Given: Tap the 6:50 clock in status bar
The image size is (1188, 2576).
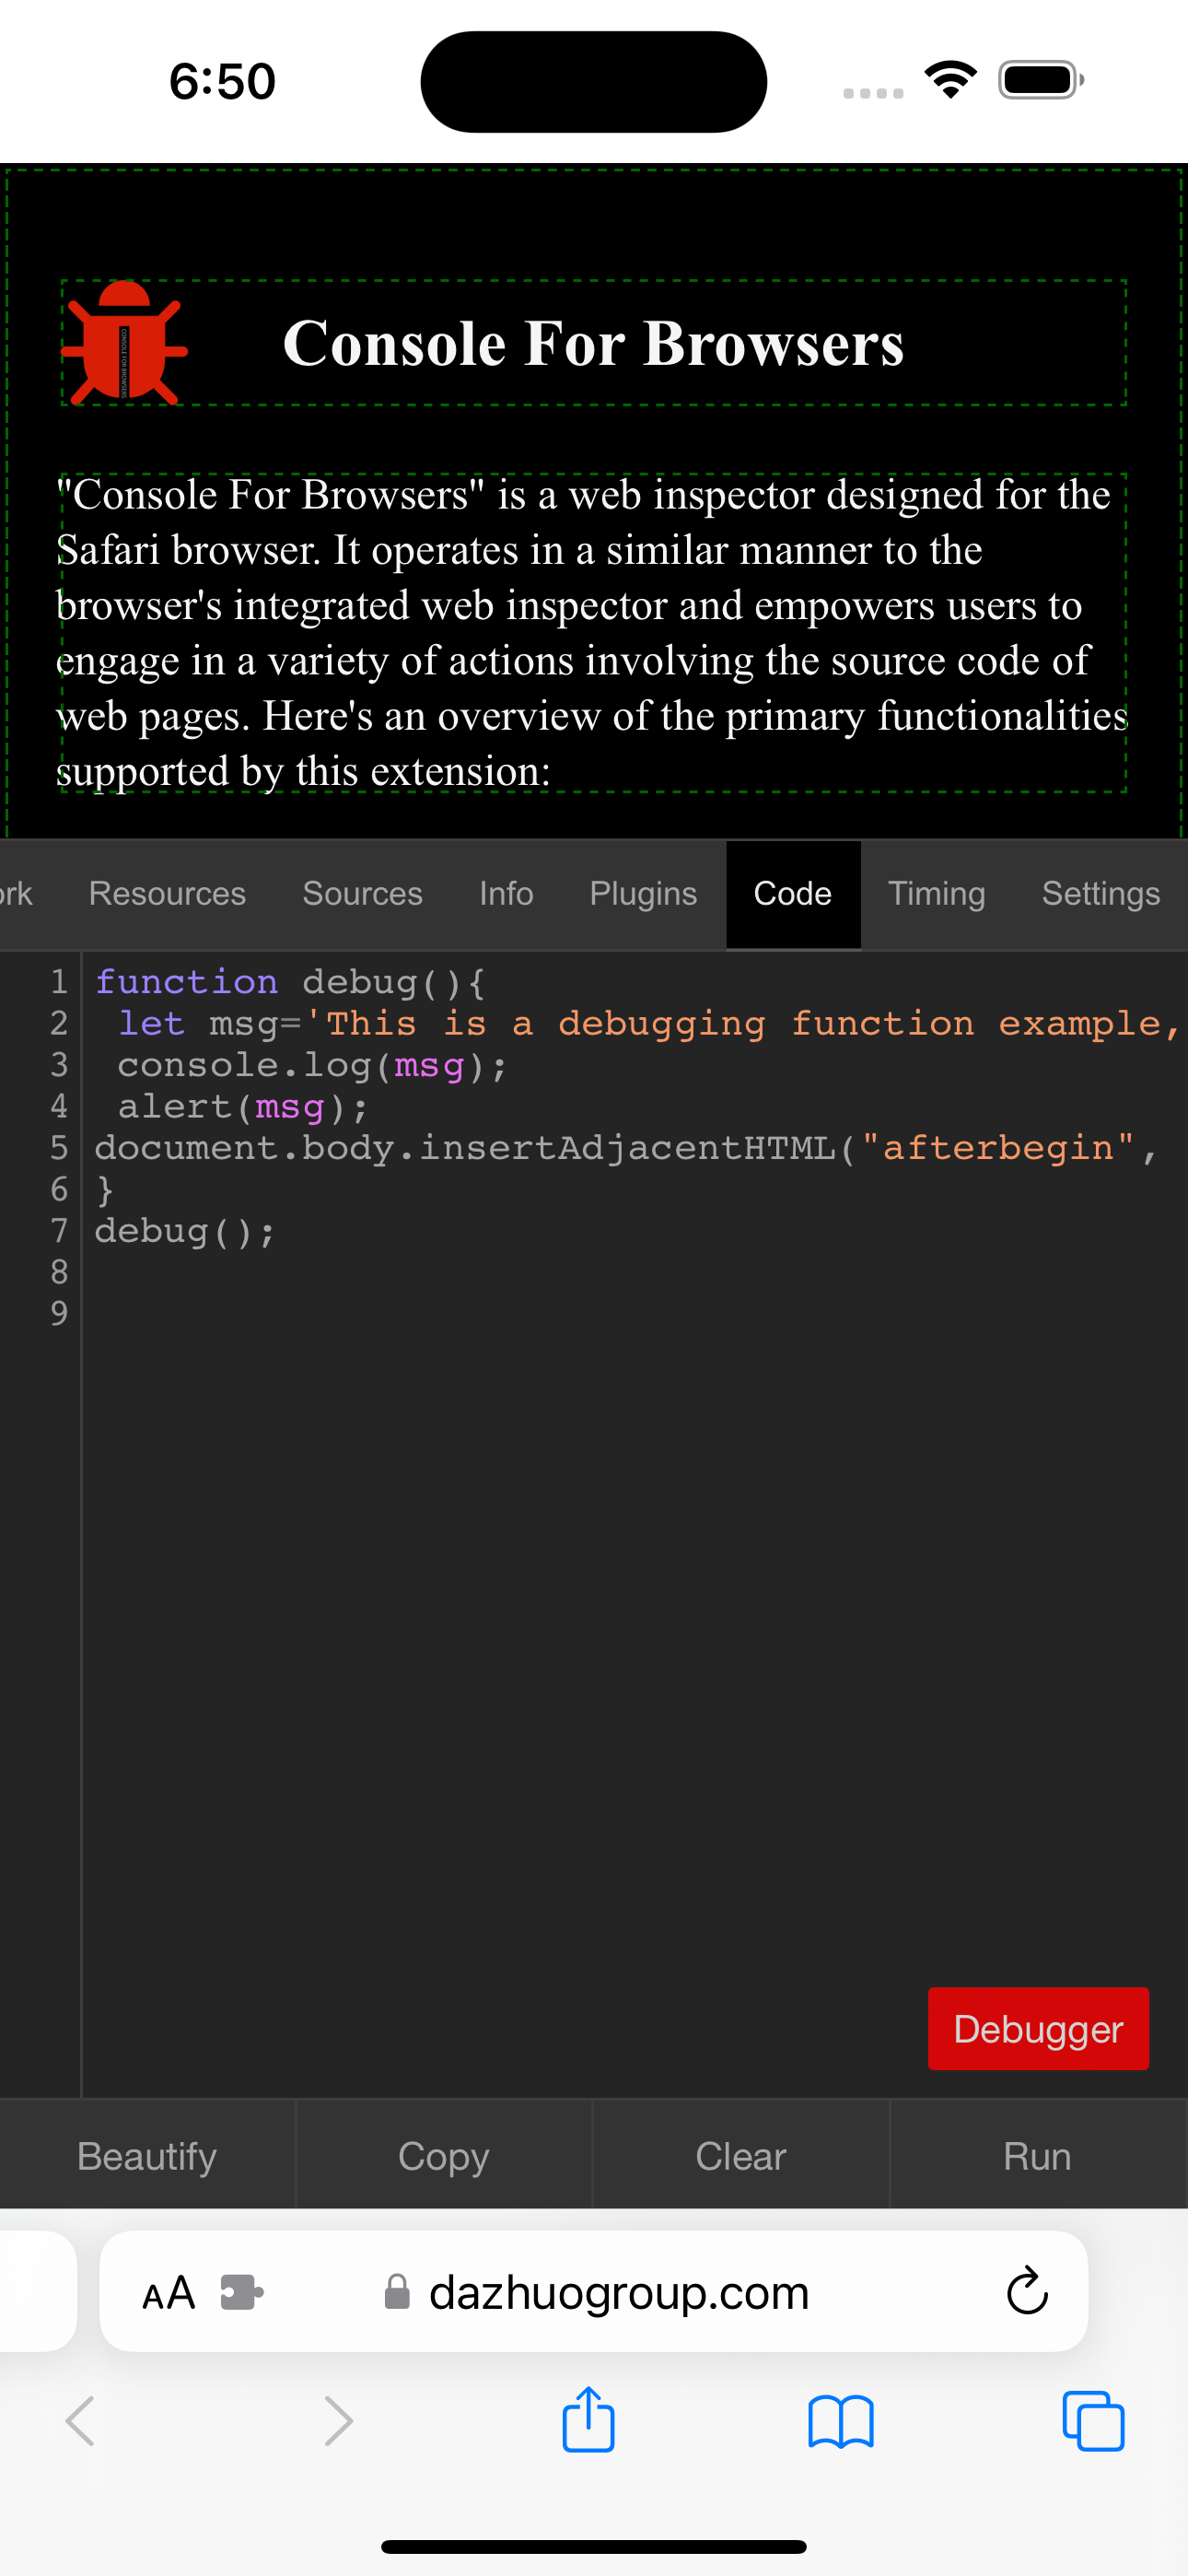Looking at the screenshot, I should coord(222,81).
